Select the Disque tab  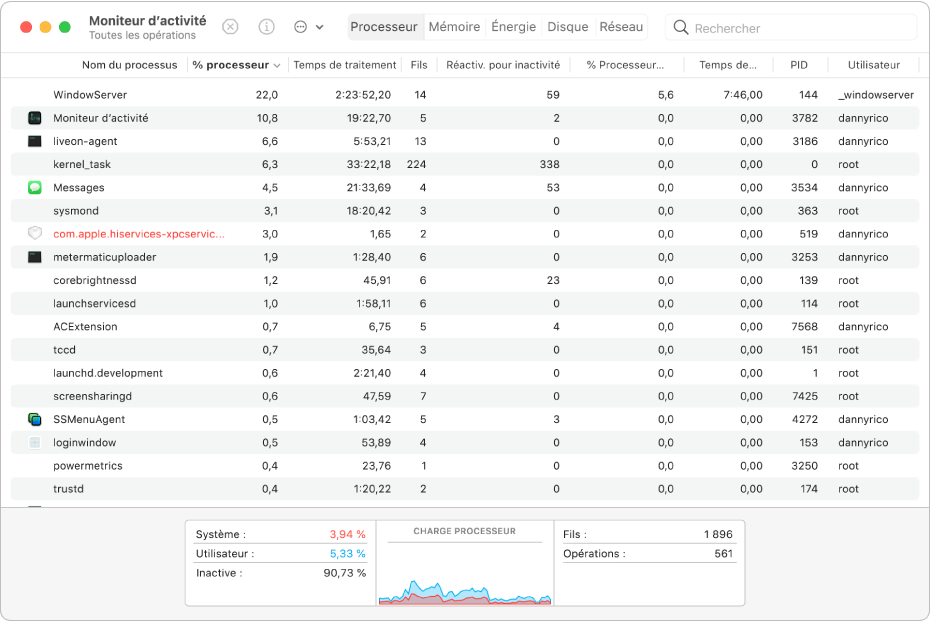click(x=568, y=27)
